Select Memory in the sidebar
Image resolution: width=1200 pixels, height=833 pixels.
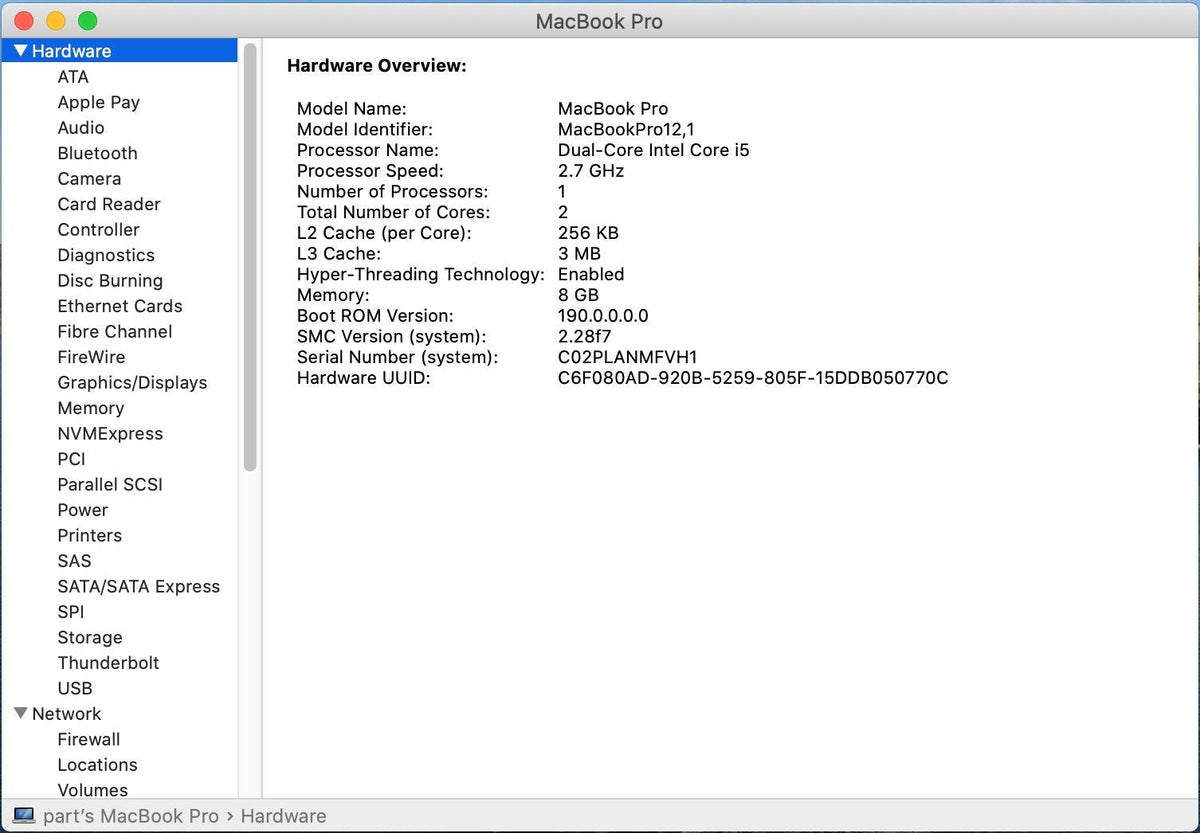91,408
